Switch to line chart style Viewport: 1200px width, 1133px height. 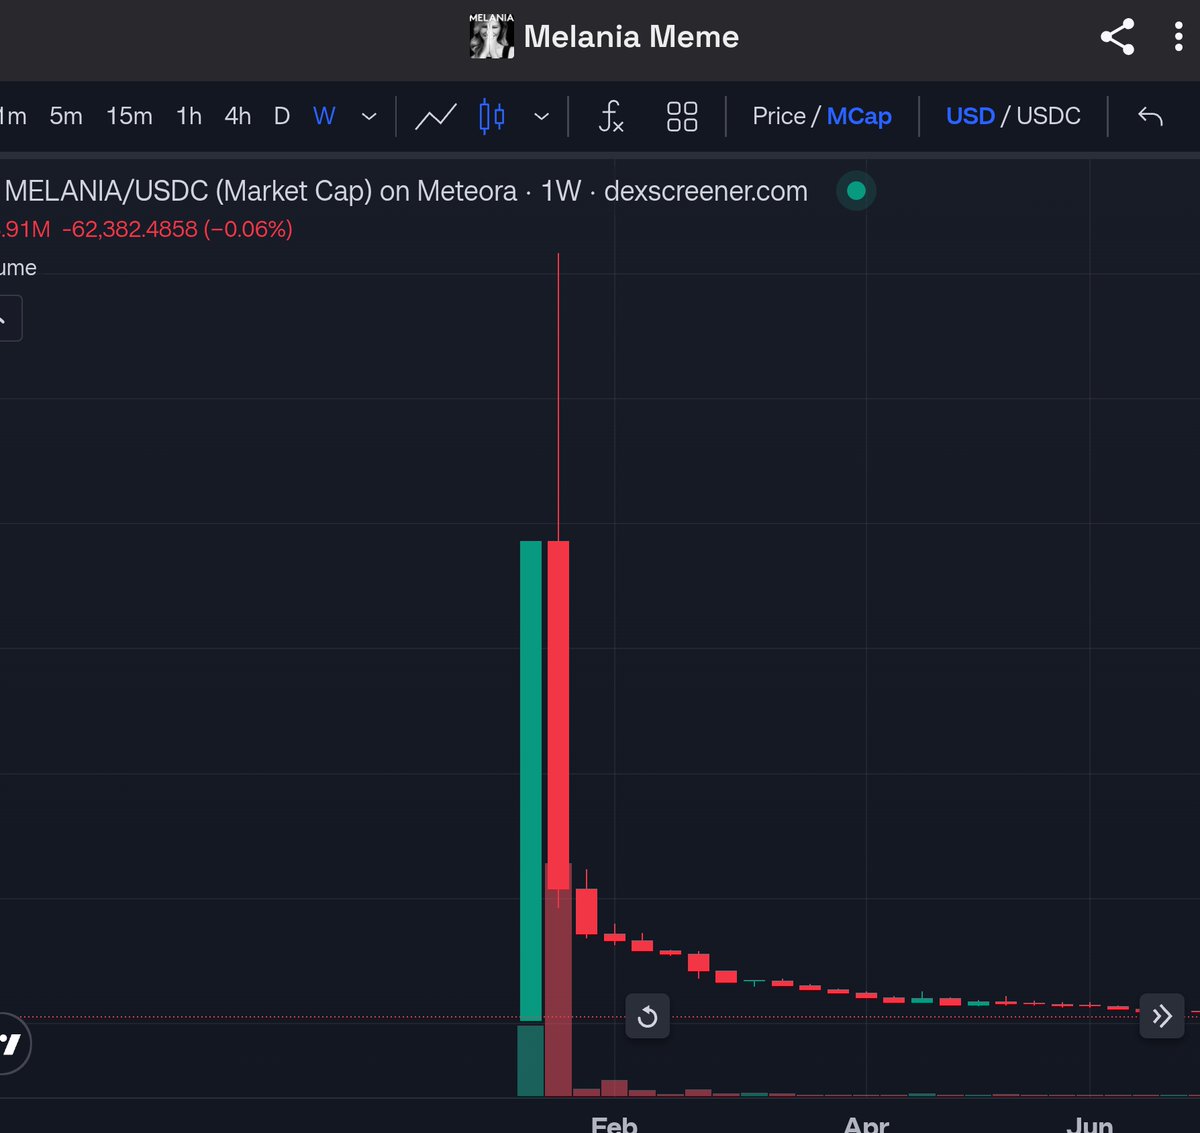pos(436,117)
